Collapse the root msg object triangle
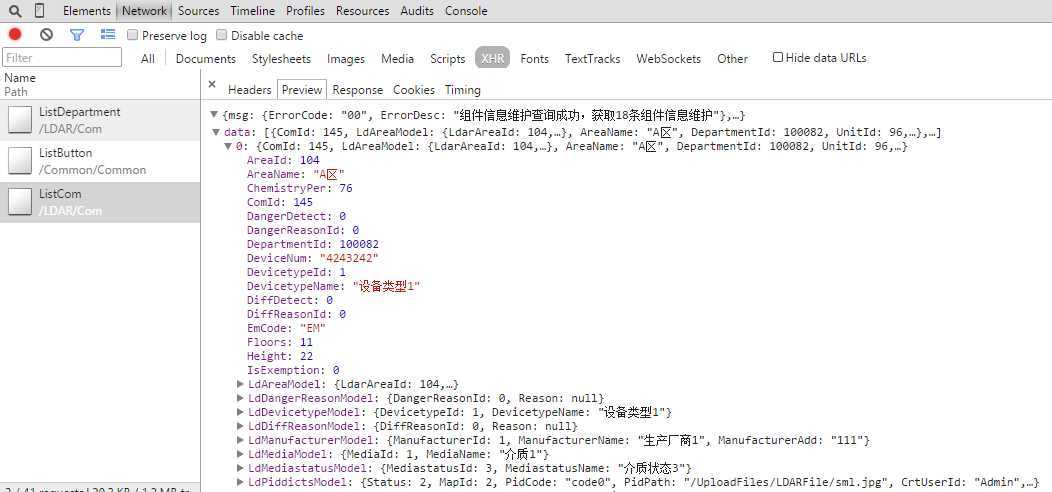This screenshot has height=492, width=1052. click(x=214, y=115)
